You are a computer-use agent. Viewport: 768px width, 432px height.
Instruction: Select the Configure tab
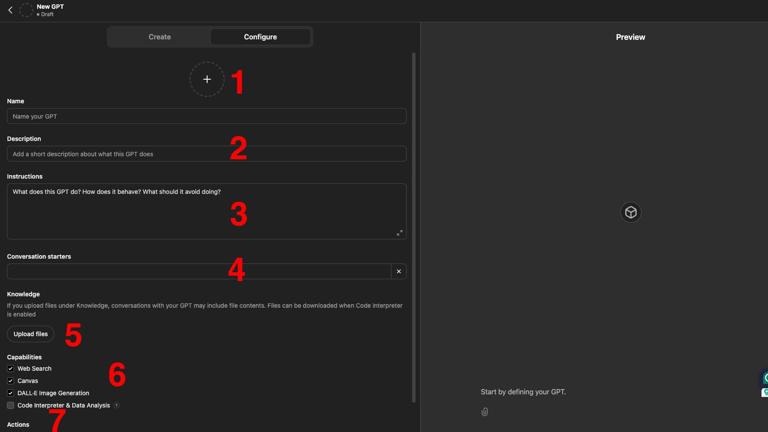pyautogui.click(x=260, y=37)
